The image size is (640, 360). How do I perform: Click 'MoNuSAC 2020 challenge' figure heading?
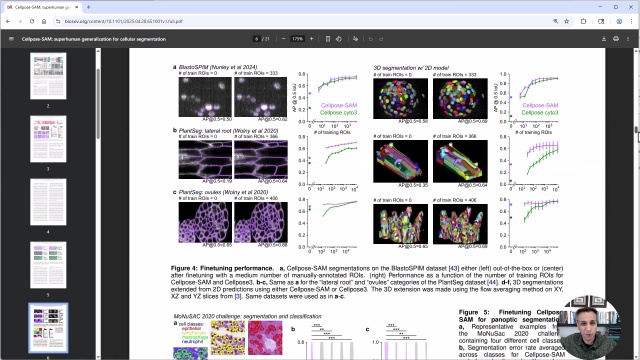coord(247,316)
